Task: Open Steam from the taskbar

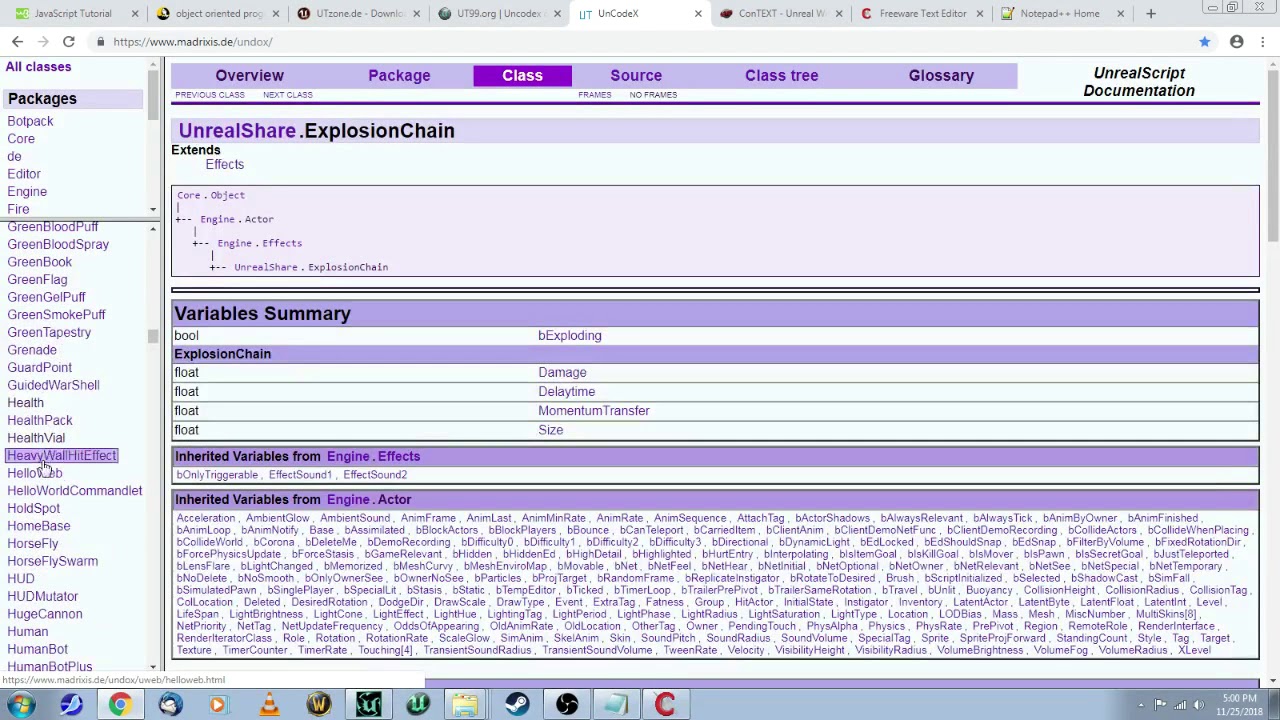Action: click(x=517, y=705)
